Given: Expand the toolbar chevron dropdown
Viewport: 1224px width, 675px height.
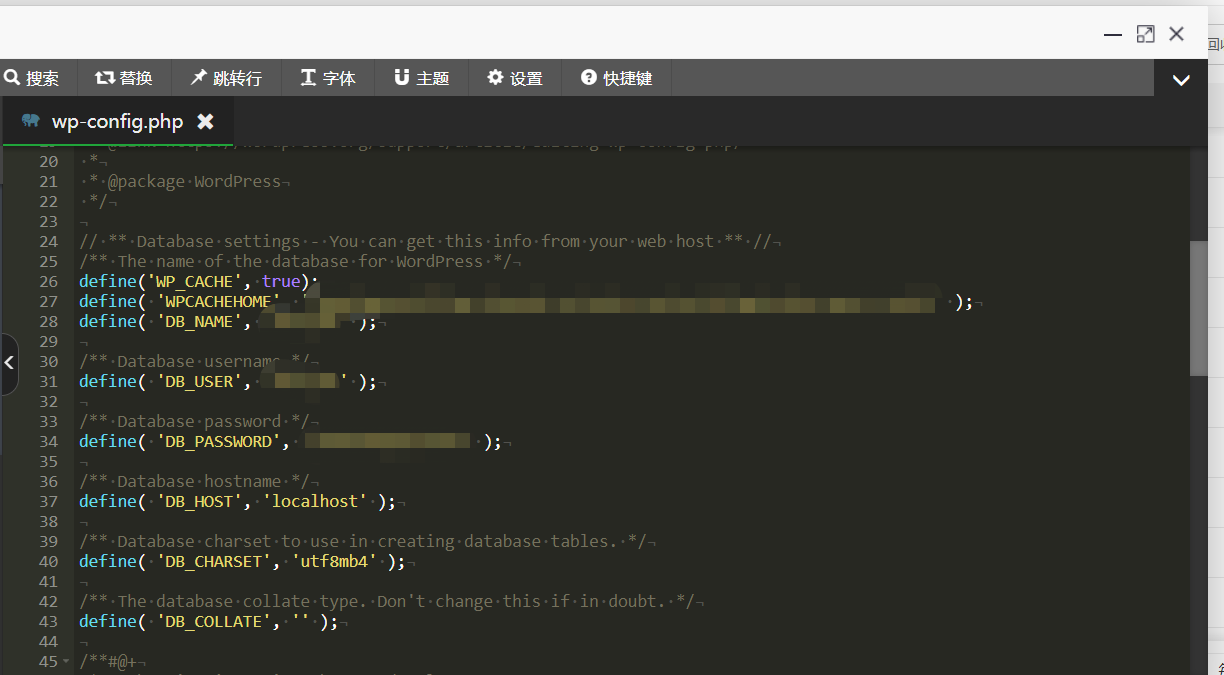Looking at the screenshot, I should click(1181, 80).
